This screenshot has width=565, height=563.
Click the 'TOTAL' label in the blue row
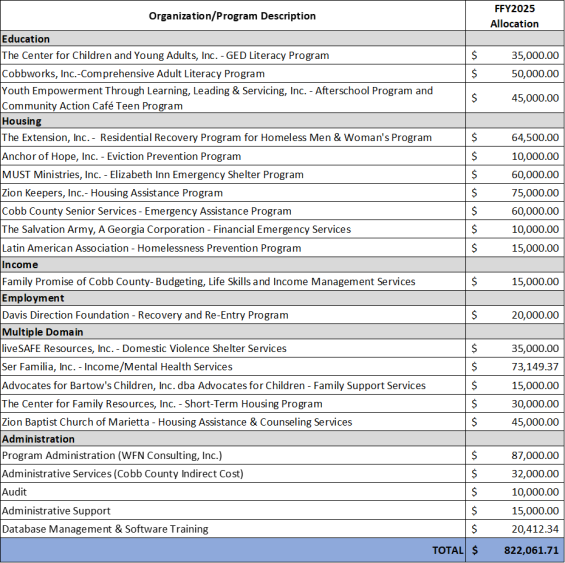(x=448, y=550)
